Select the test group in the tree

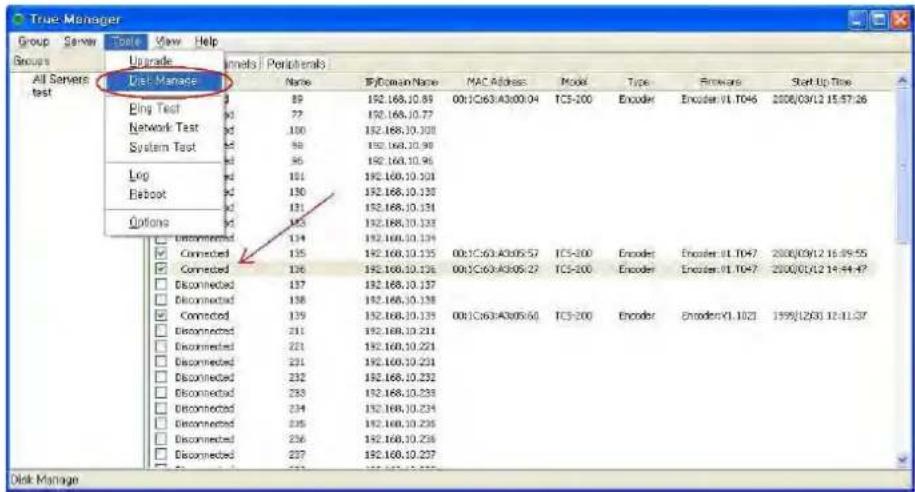(42, 92)
